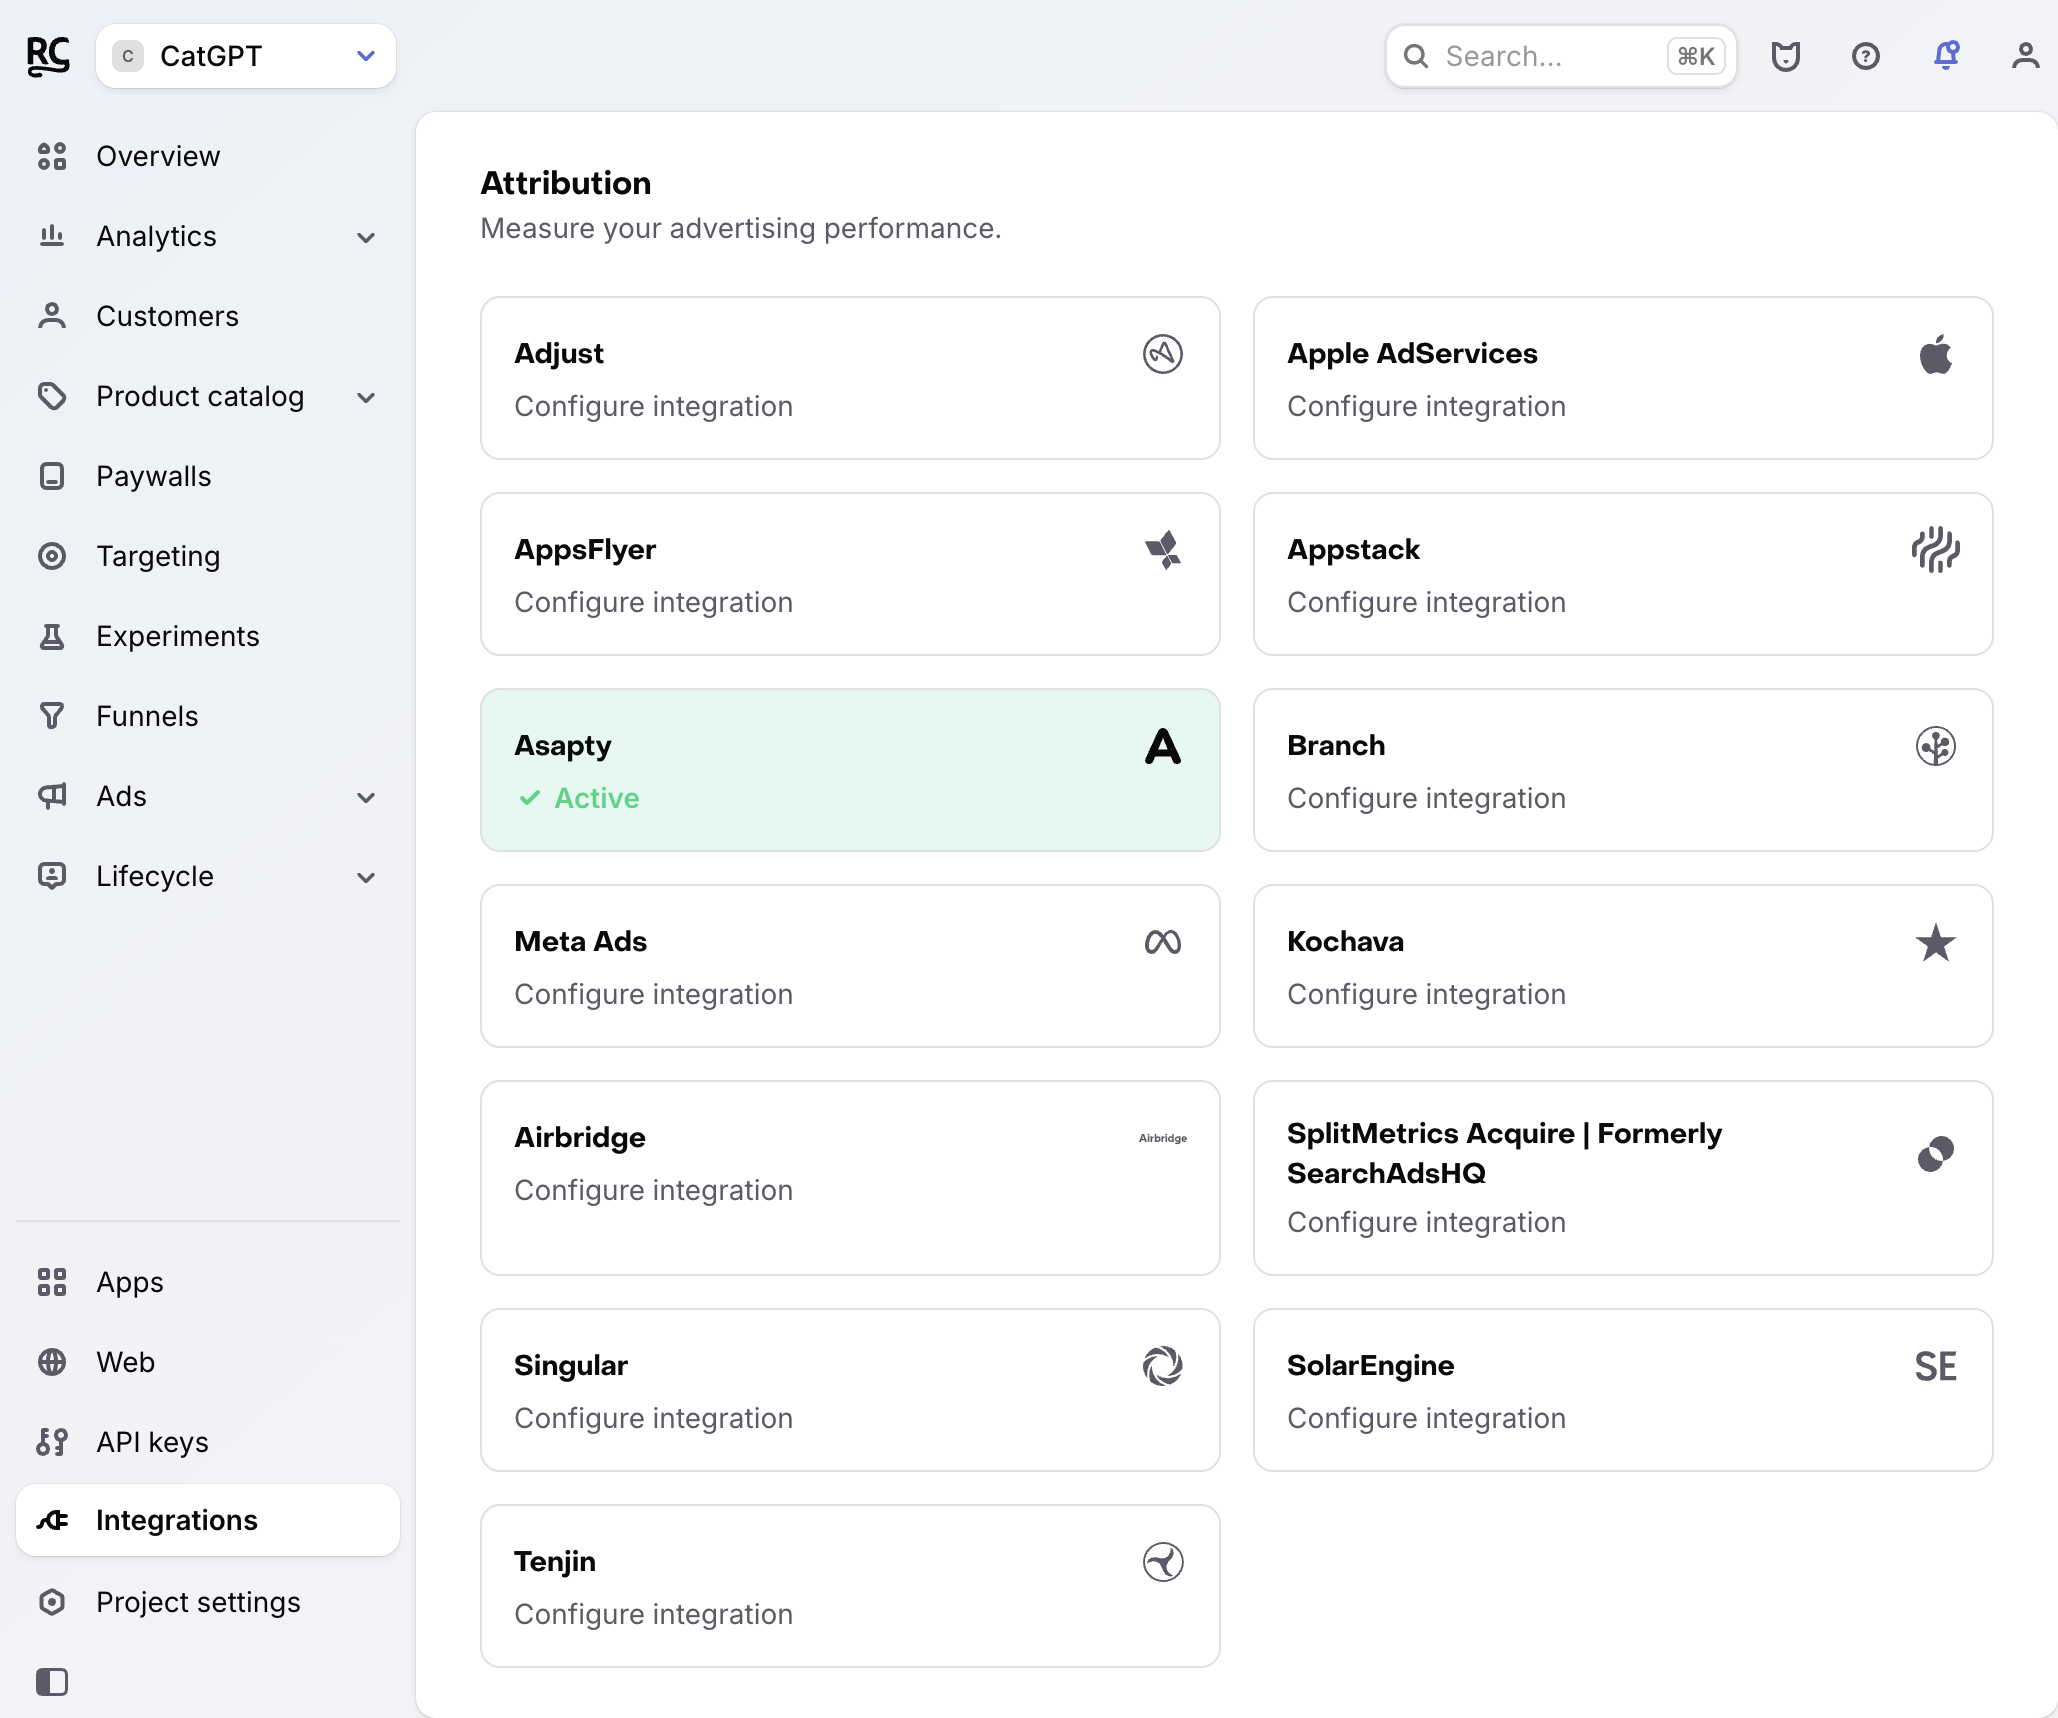This screenshot has width=2058, height=1718.
Task: Open the Singular integration card
Action: pyautogui.click(x=850, y=1390)
